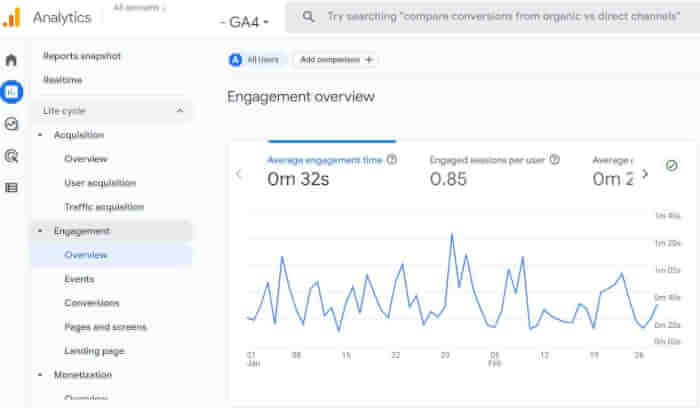Click the Add comparison button
Screen dimensions: 700x408
pyautogui.click(x=335, y=60)
